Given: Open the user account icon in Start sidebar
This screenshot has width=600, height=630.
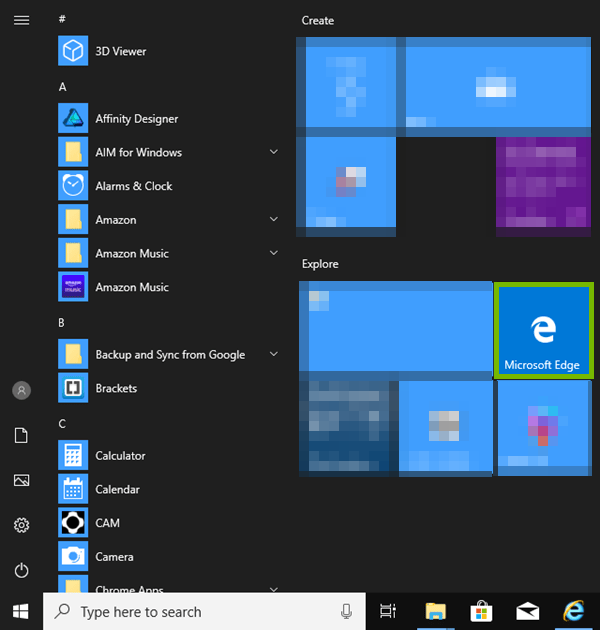Looking at the screenshot, I should (x=21, y=391).
